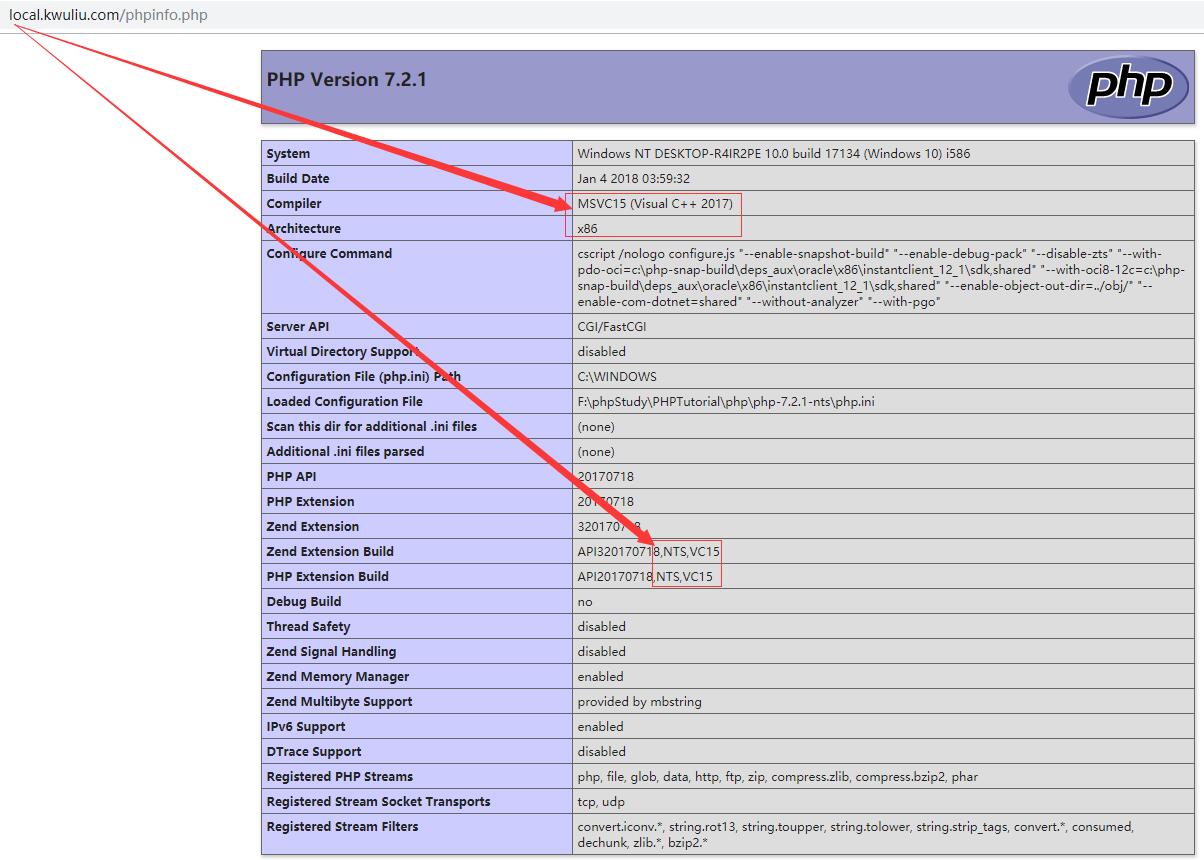Click the Configure Command row label
Image resolution: width=1204 pixels, height=860 pixels.
pyautogui.click(x=329, y=254)
